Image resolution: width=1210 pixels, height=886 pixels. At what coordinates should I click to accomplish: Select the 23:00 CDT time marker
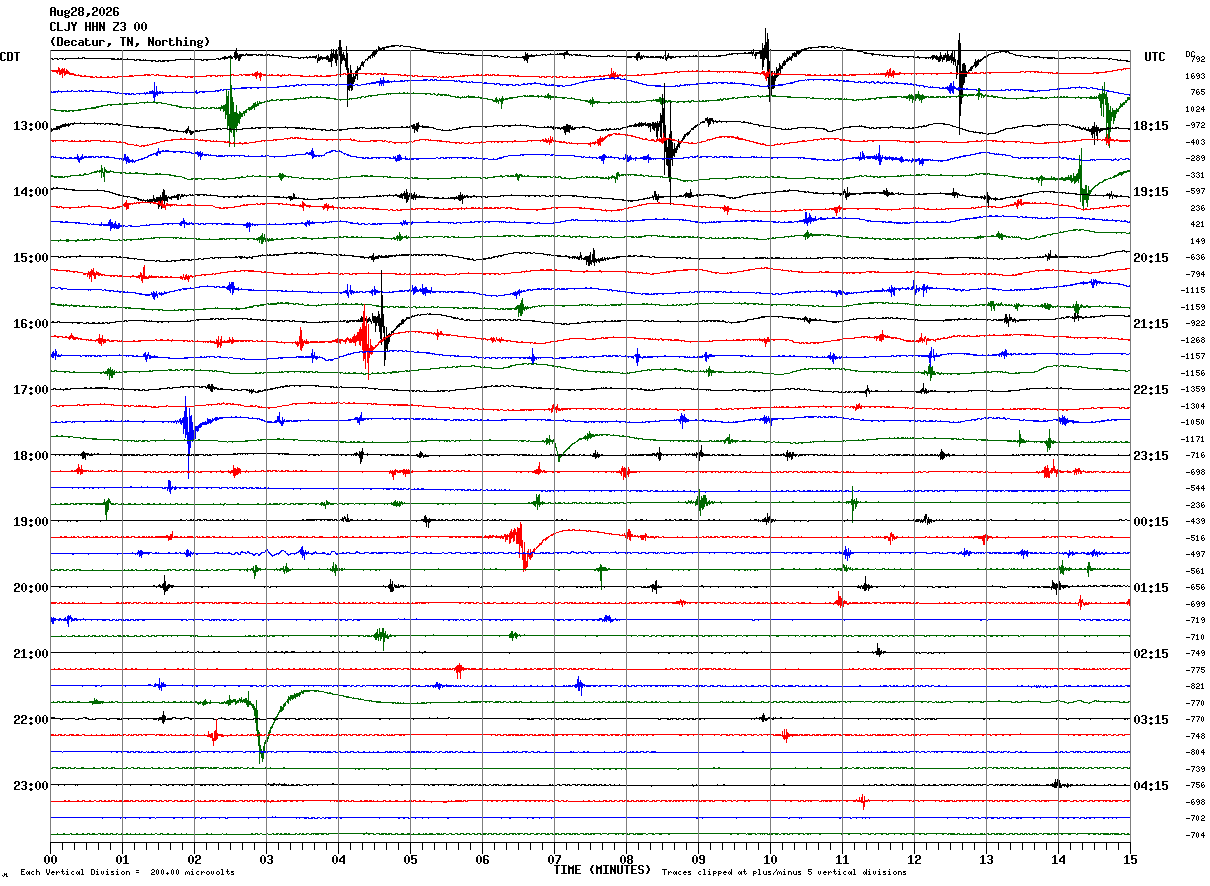coord(30,786)
